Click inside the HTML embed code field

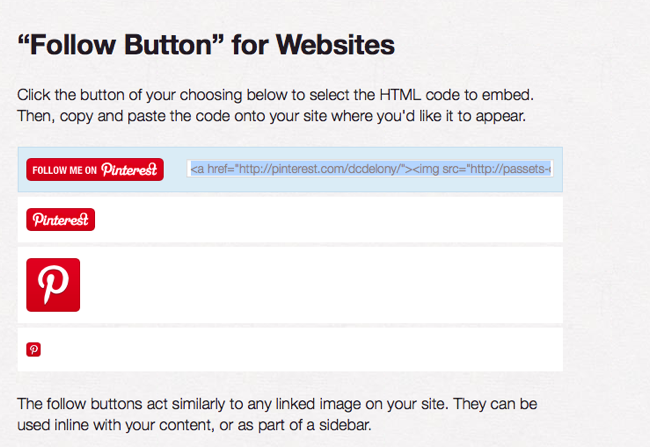370,169
